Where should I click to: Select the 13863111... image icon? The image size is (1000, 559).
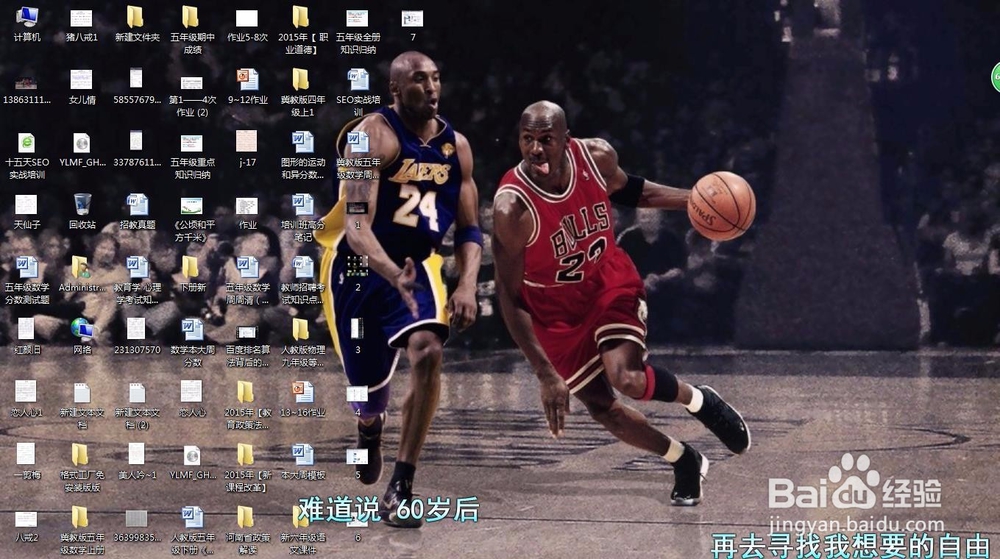[x=26, y=83]
